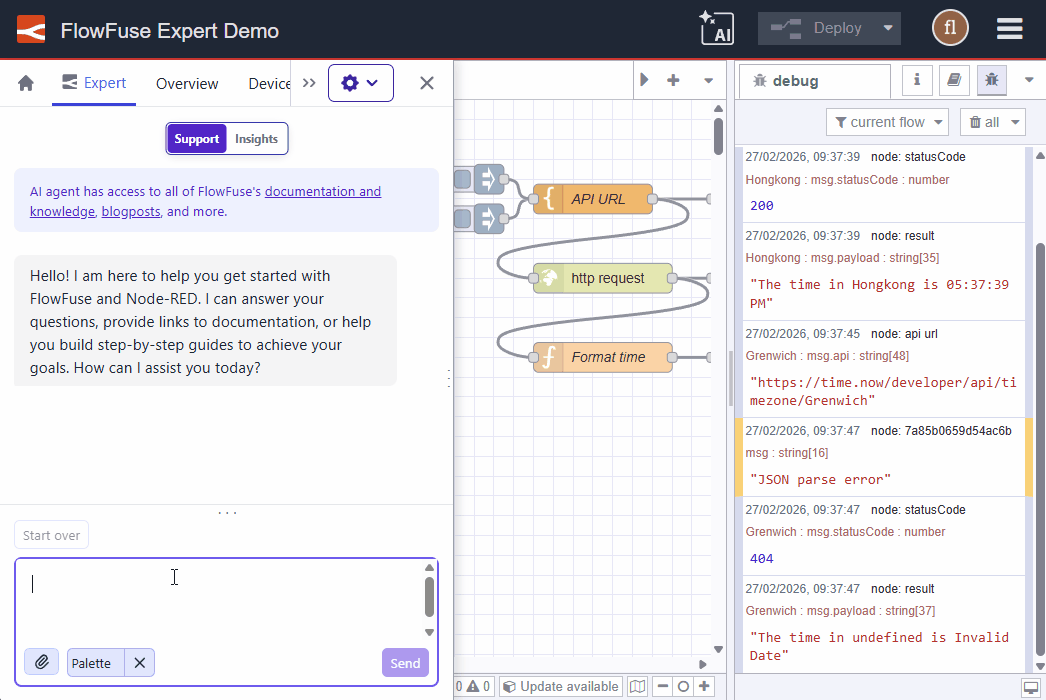
Task: Click the zoom in icon on the workspace
Action: (705, 686)
